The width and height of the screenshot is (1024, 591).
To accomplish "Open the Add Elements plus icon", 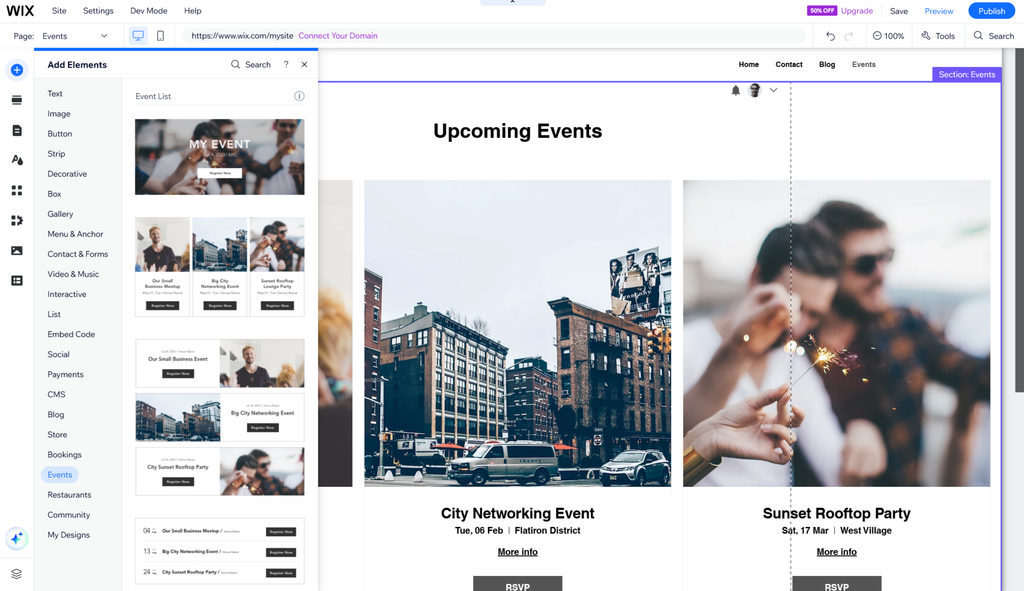I will [x=16, y=70].
